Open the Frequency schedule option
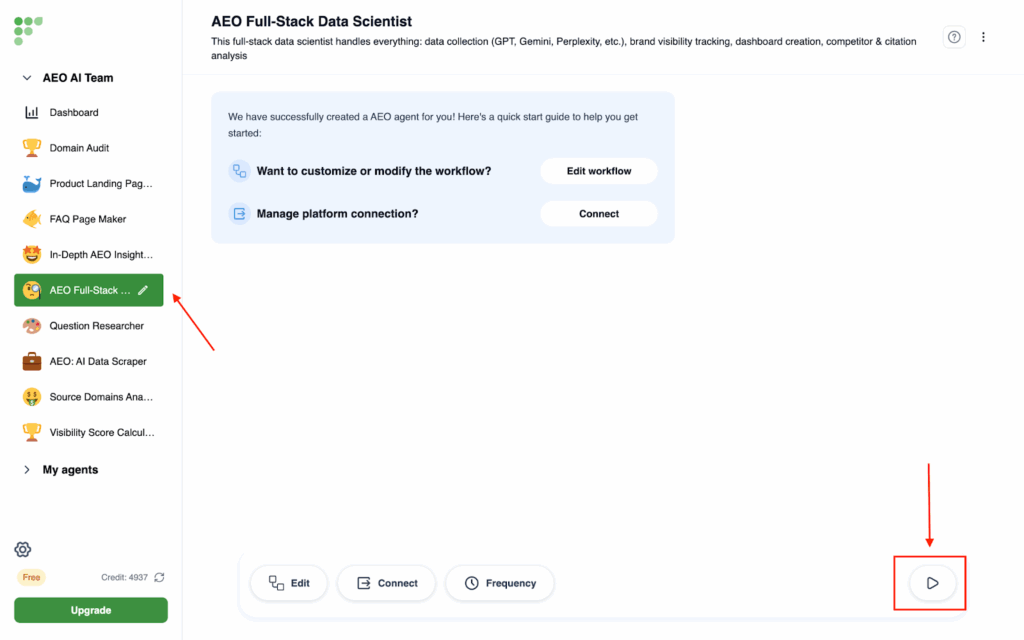The height and width of the screenshot is (640, 1024). coord(499,583)
